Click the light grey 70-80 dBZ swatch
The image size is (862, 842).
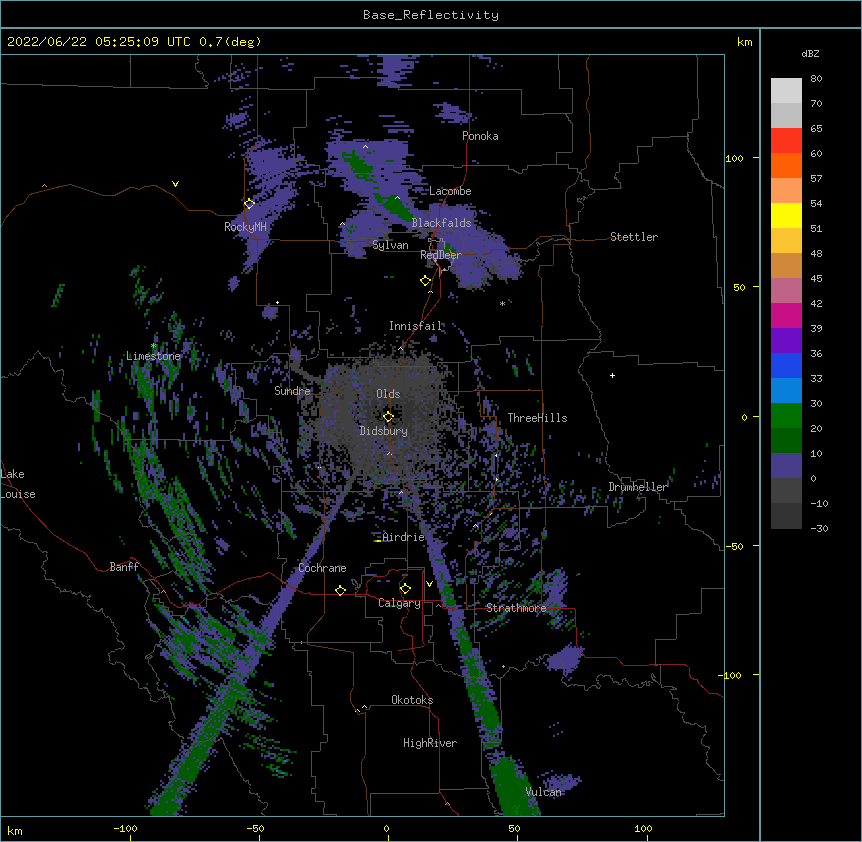pos(786,91)
